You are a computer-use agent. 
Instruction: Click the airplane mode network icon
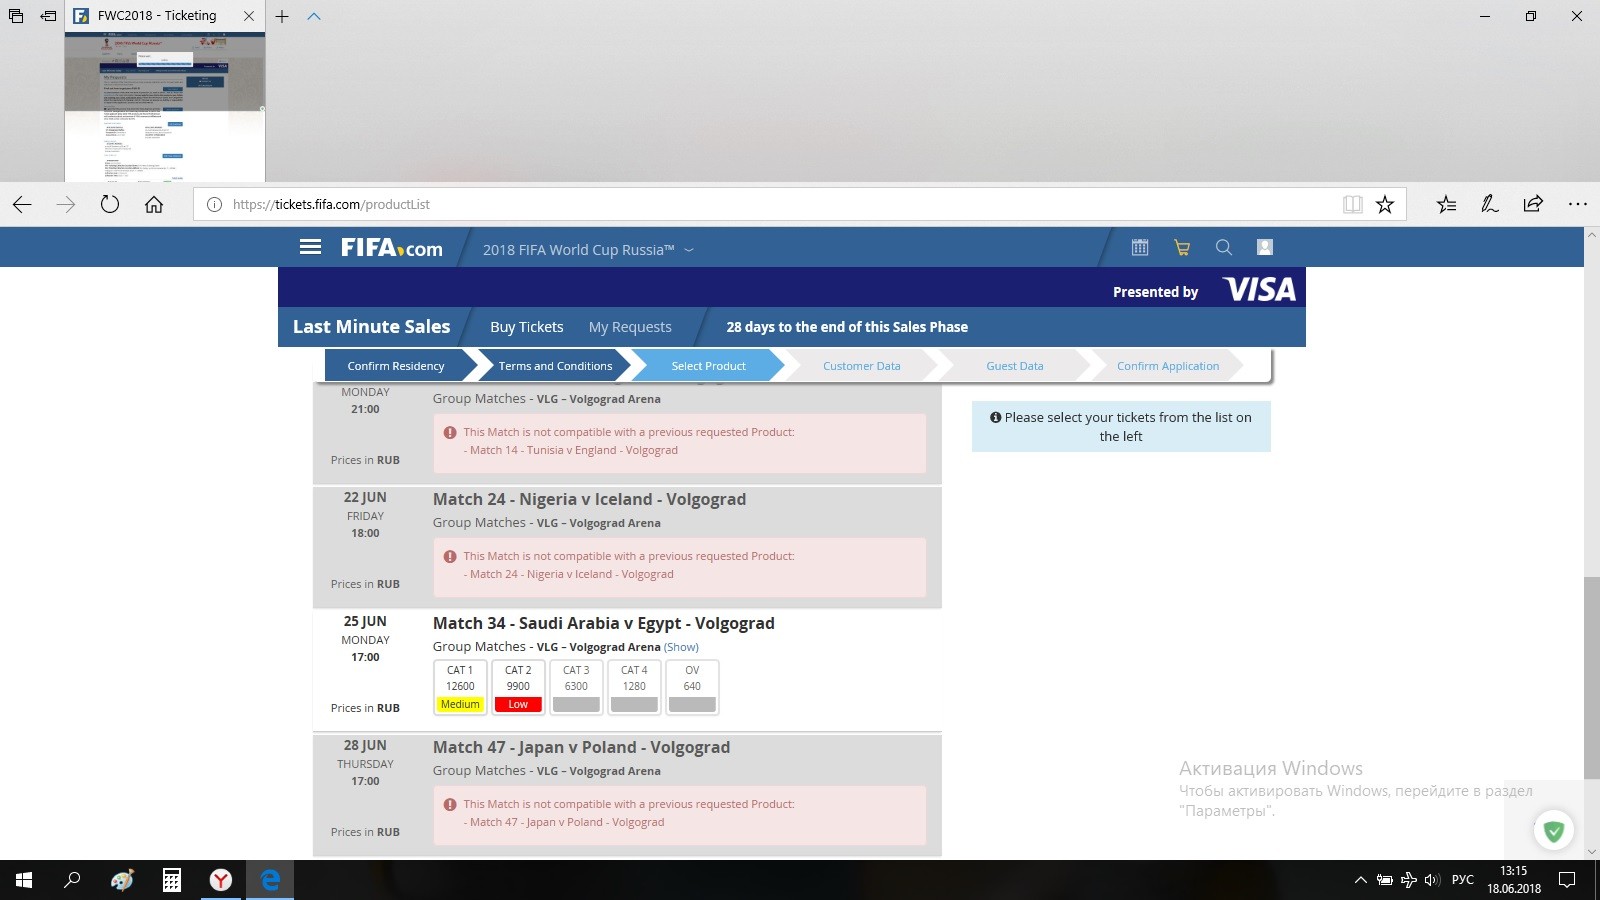click(1409, 880)
